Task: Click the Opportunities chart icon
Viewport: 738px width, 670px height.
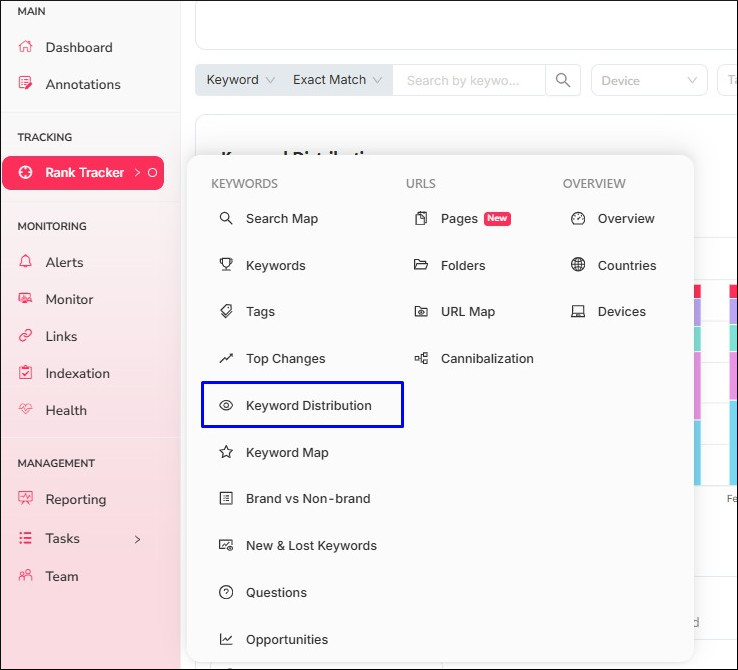Action: (x=226, y=638)
